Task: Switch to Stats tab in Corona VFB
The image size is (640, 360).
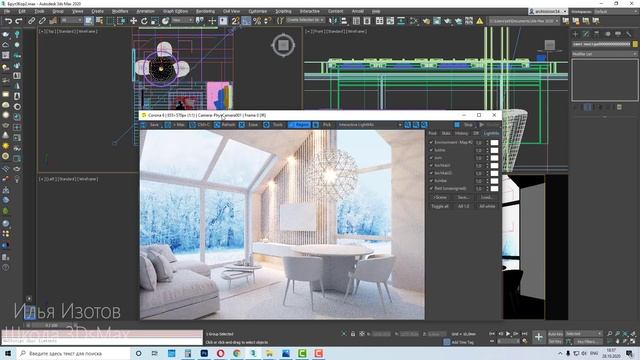Action: point(446,133)
